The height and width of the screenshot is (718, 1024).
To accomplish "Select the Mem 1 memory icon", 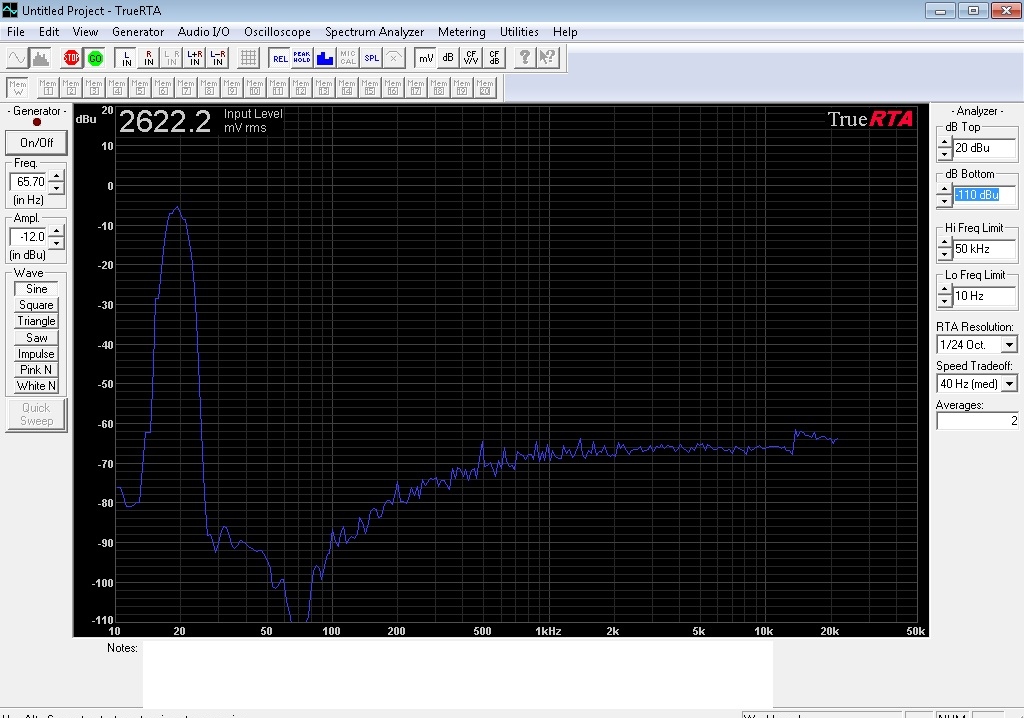I will 48,87.
